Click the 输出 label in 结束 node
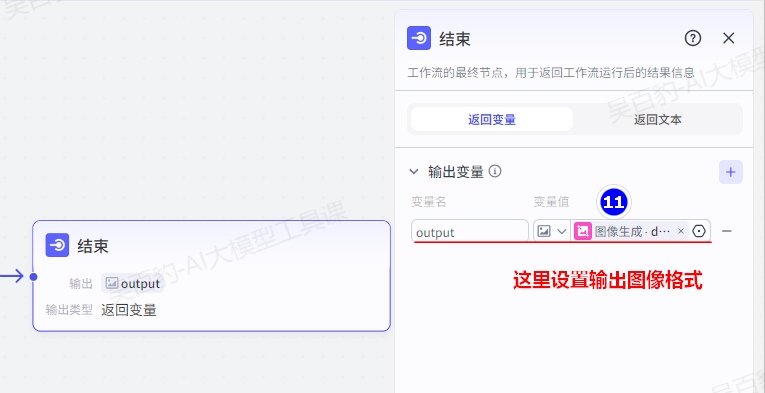Image resolution: width=765 pixels, height=393 pixels. point(81,284)
